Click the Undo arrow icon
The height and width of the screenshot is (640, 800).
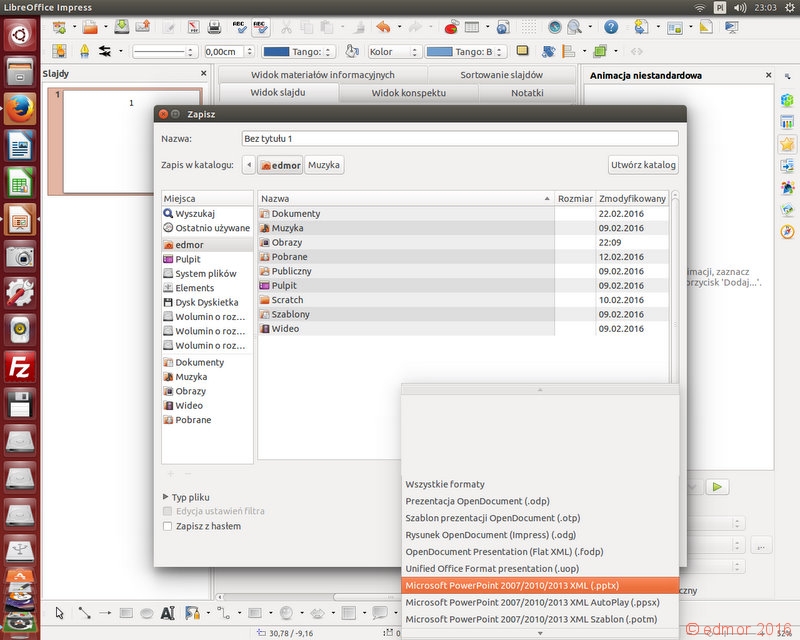click(x=383, y=27)
